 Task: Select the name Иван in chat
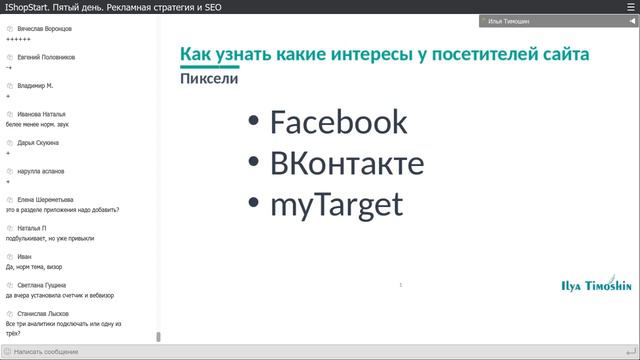click(x=24, y=257)
